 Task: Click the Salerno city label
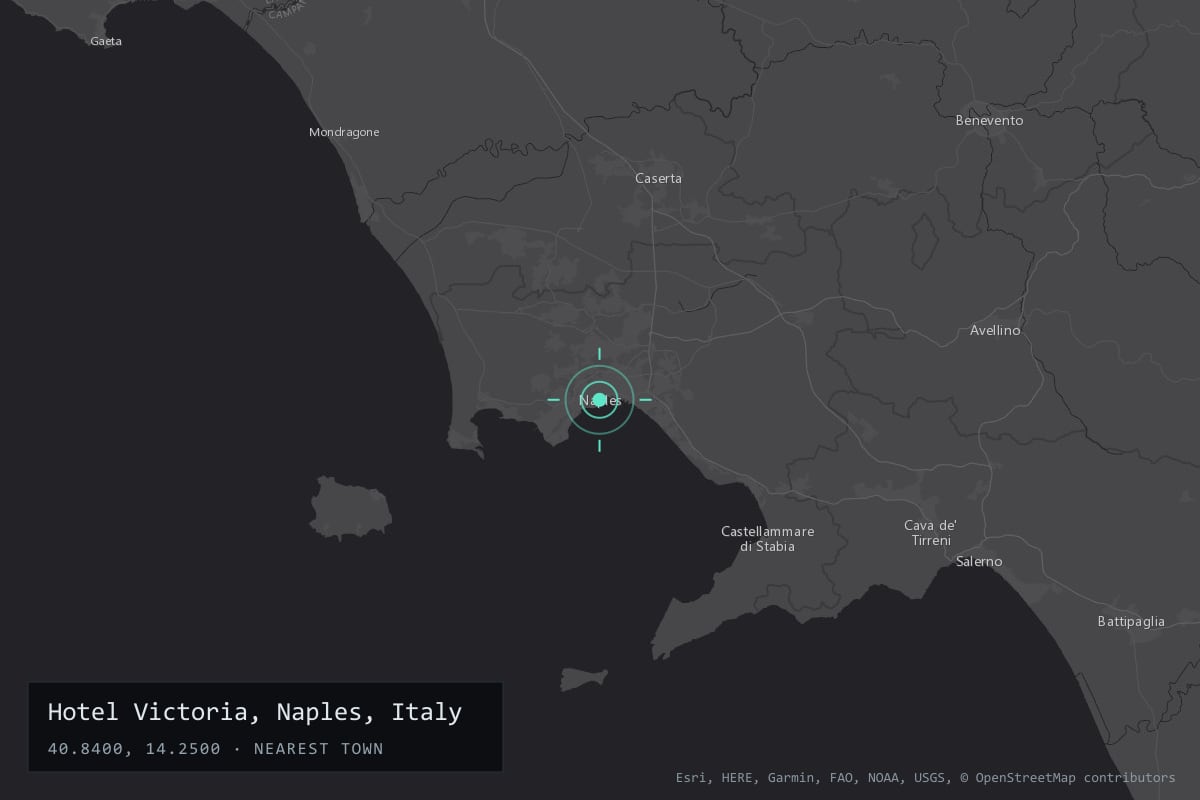(979, 562)
